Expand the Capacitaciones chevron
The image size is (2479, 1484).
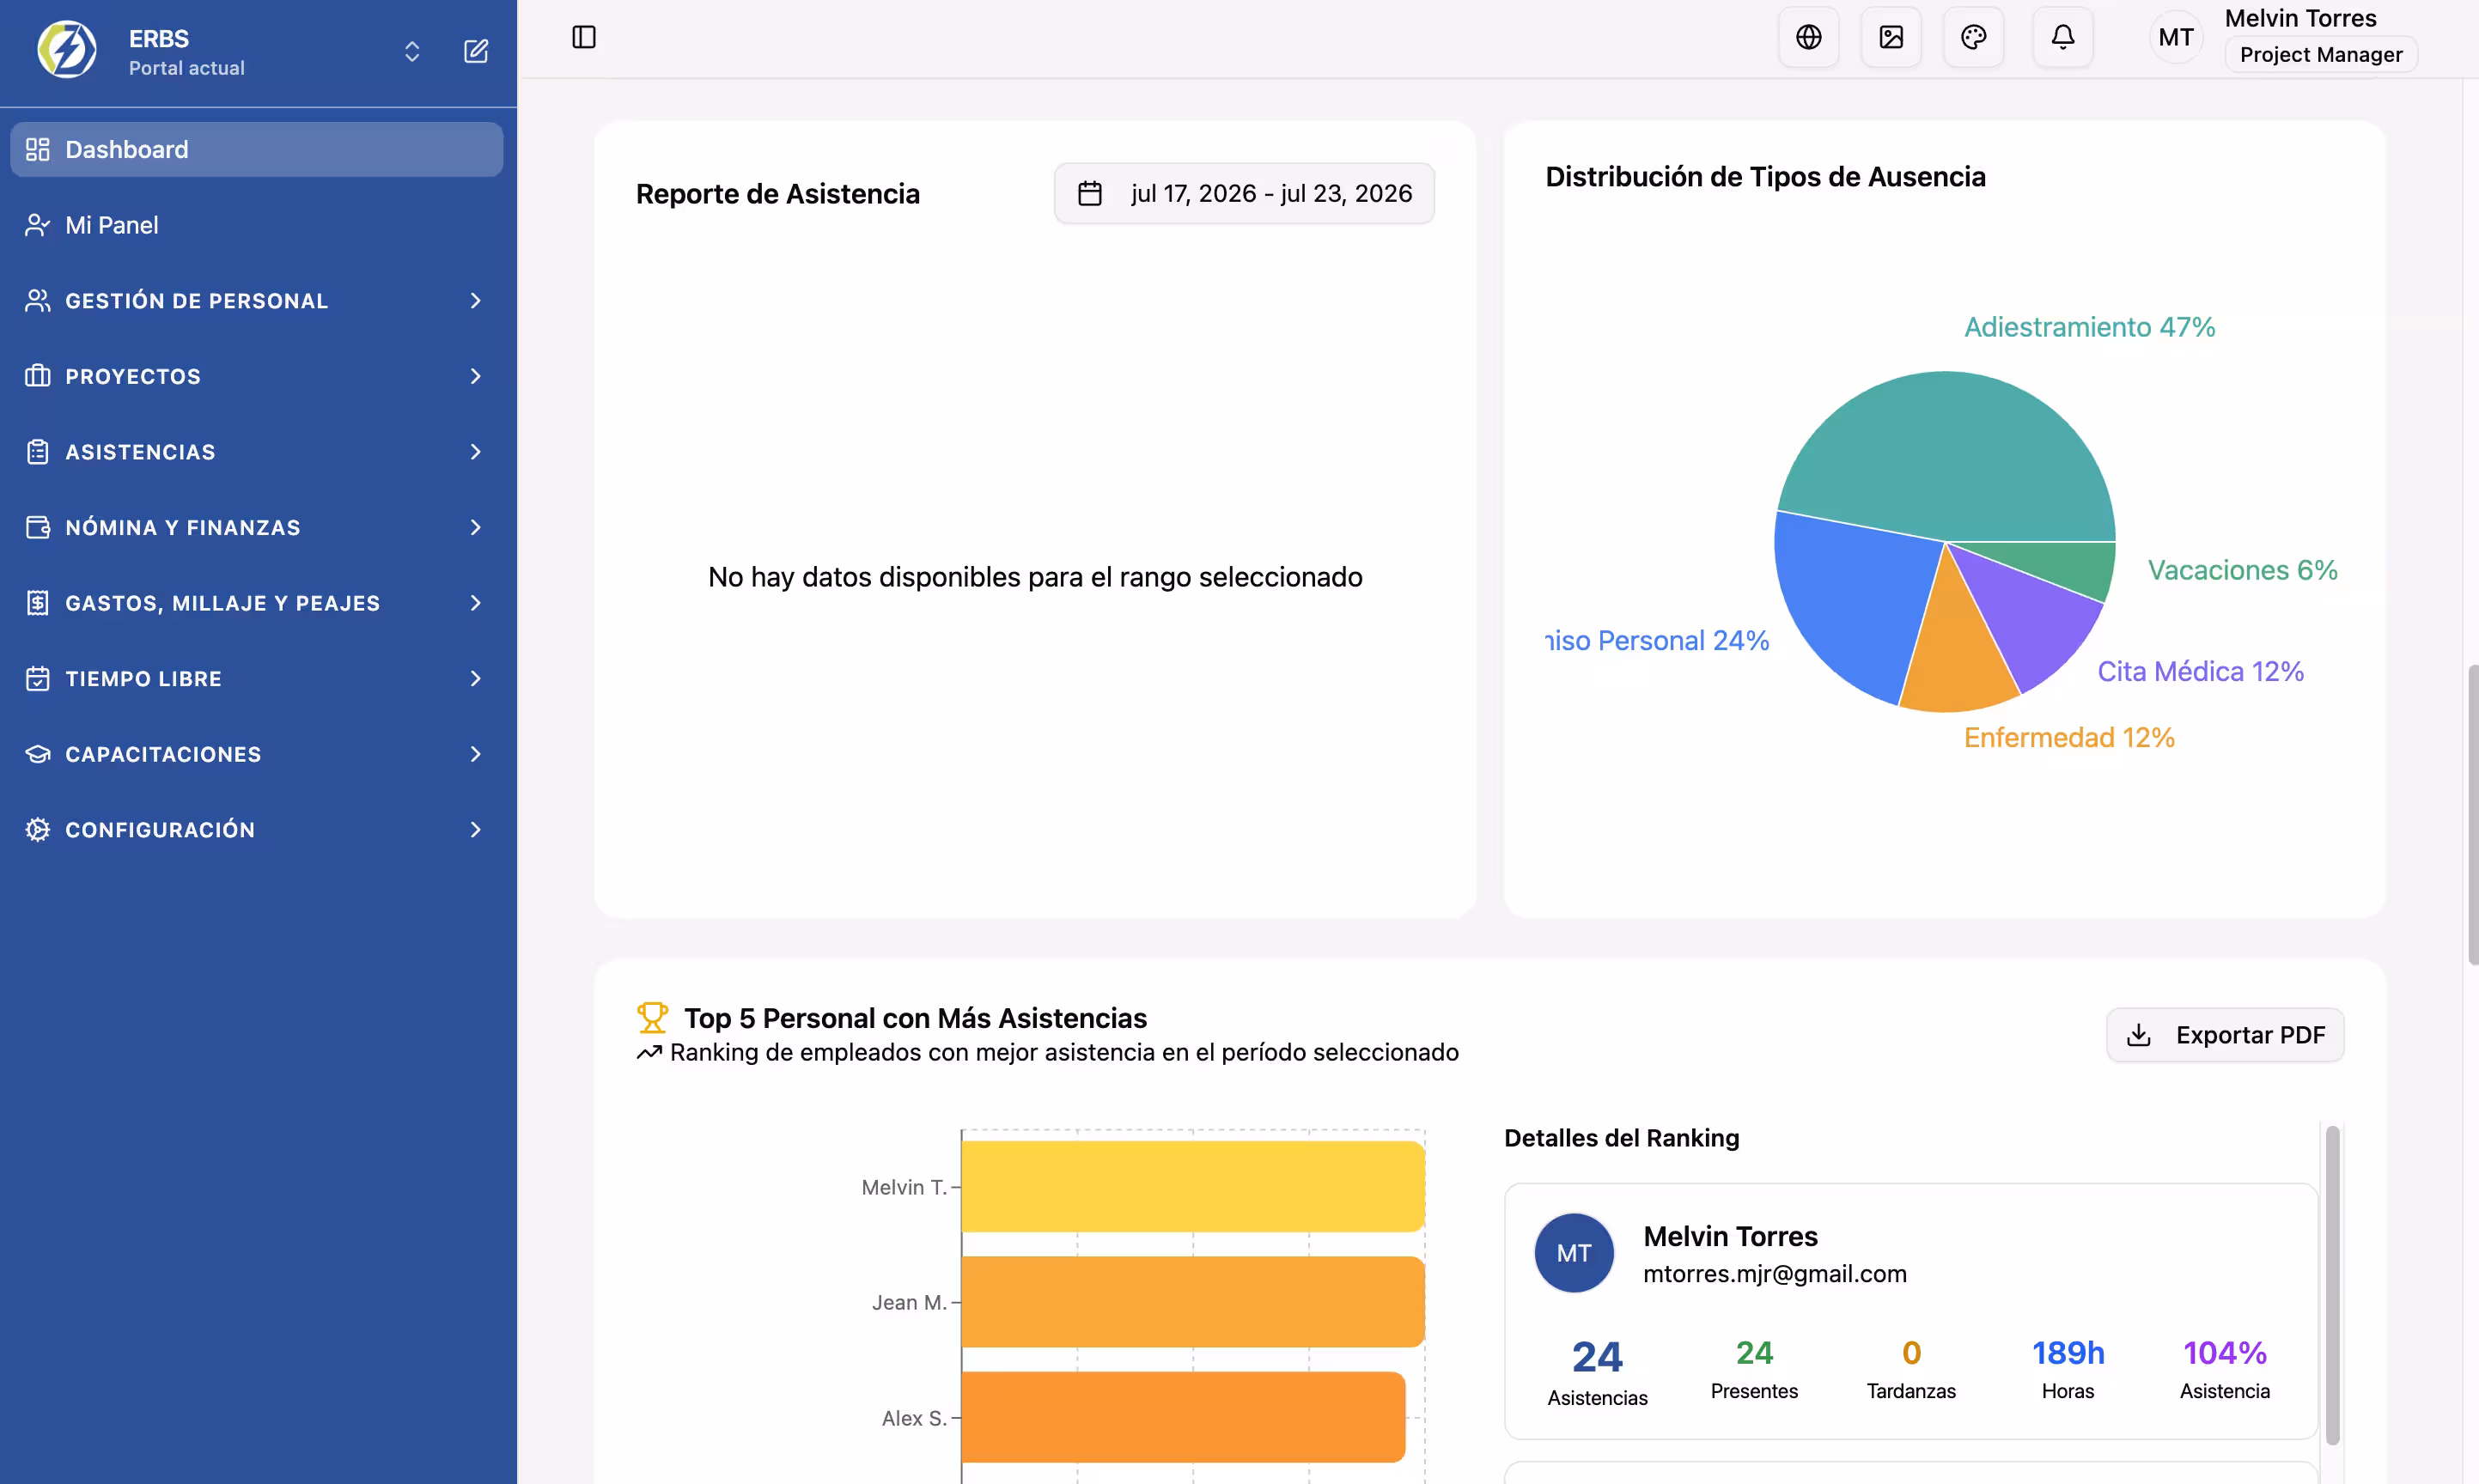click(476, 754)
